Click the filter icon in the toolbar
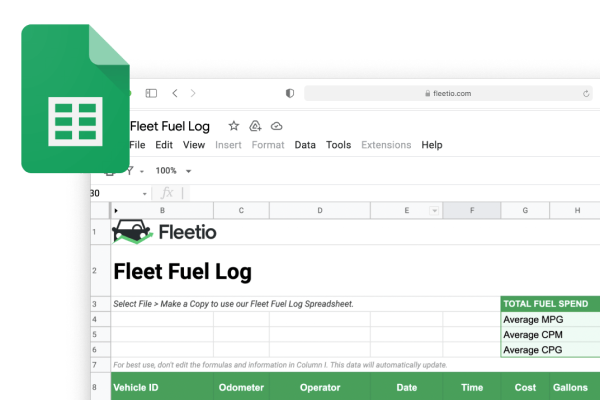600x400 pixels. pos(131,171)
